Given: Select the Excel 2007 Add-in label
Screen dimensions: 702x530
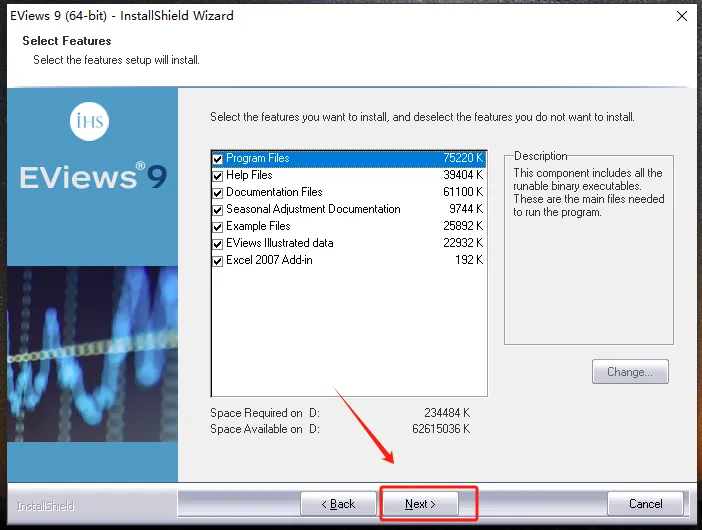Looking at the screenshot, I should (269, 260).
